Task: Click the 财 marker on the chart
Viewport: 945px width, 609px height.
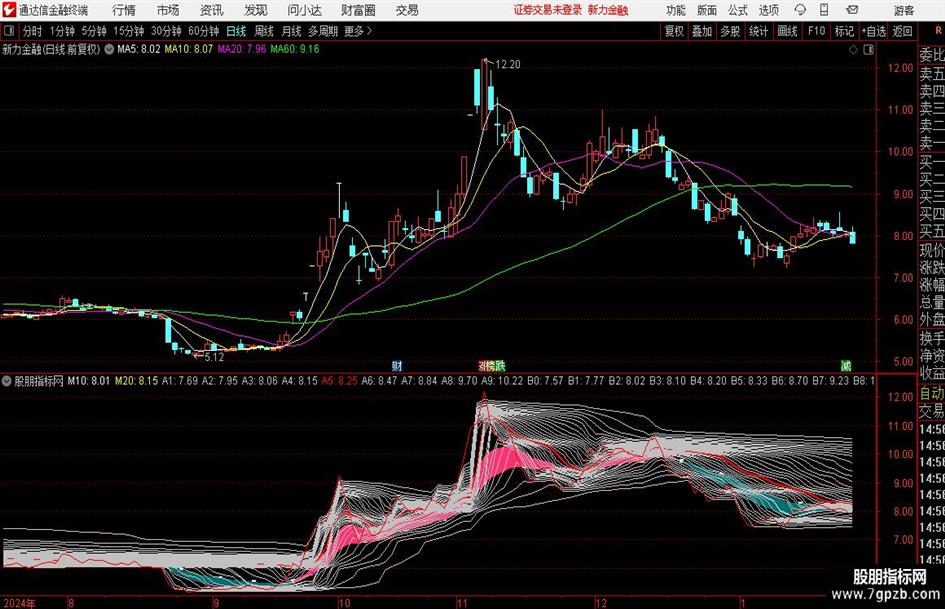Action: 397,365
